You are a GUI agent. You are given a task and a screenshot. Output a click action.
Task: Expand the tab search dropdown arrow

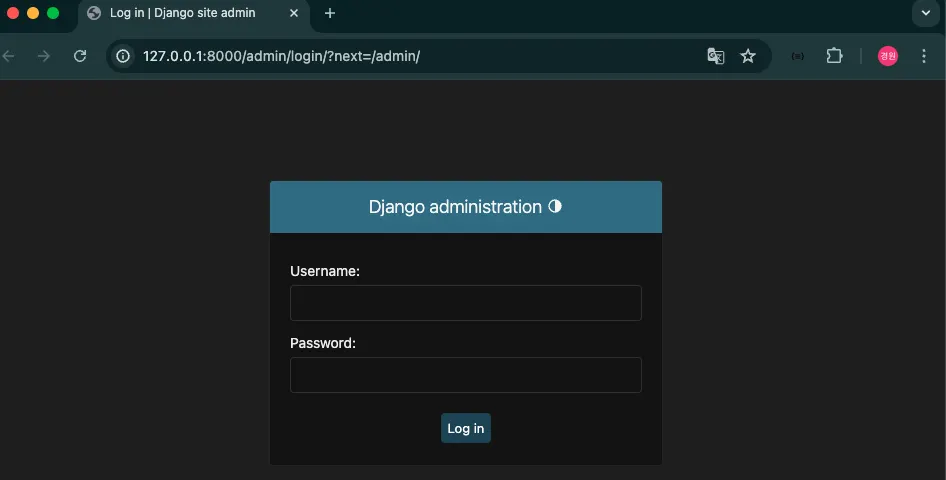[925, 13]
